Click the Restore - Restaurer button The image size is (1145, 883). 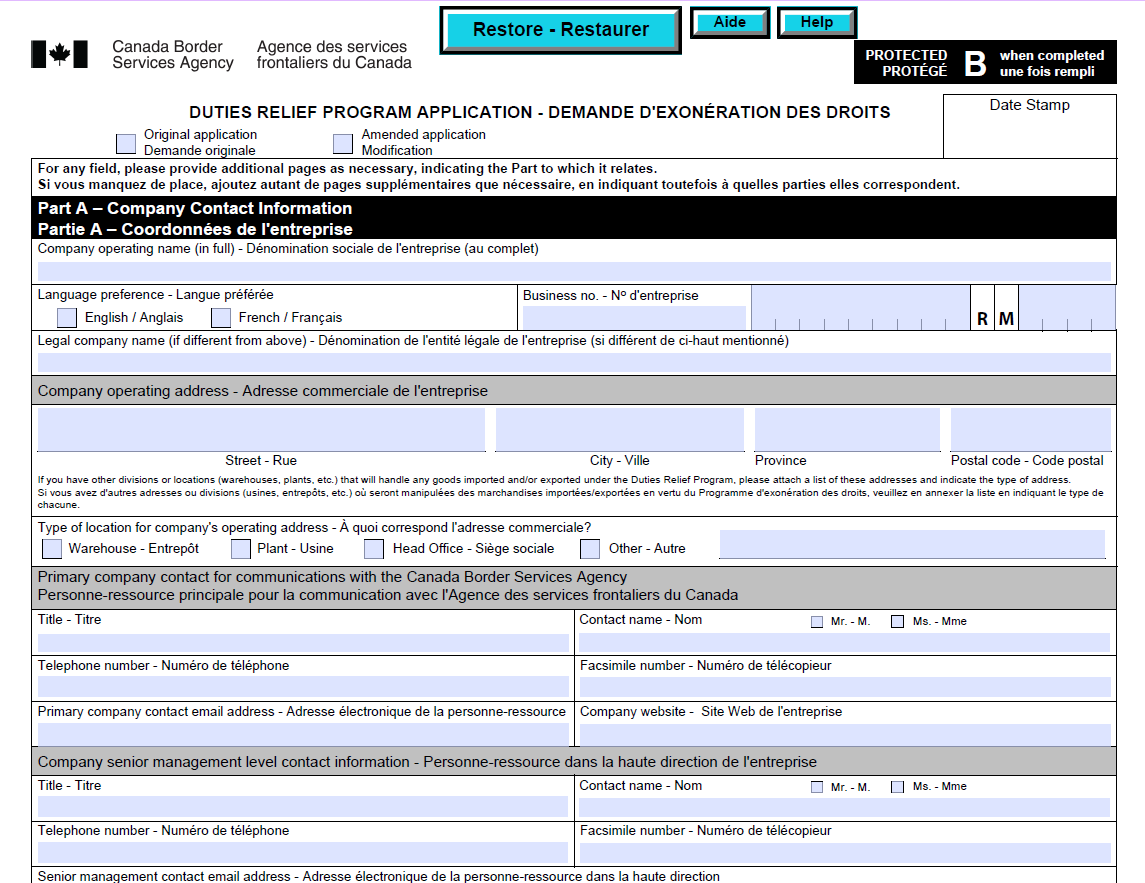tap(560, 30)
